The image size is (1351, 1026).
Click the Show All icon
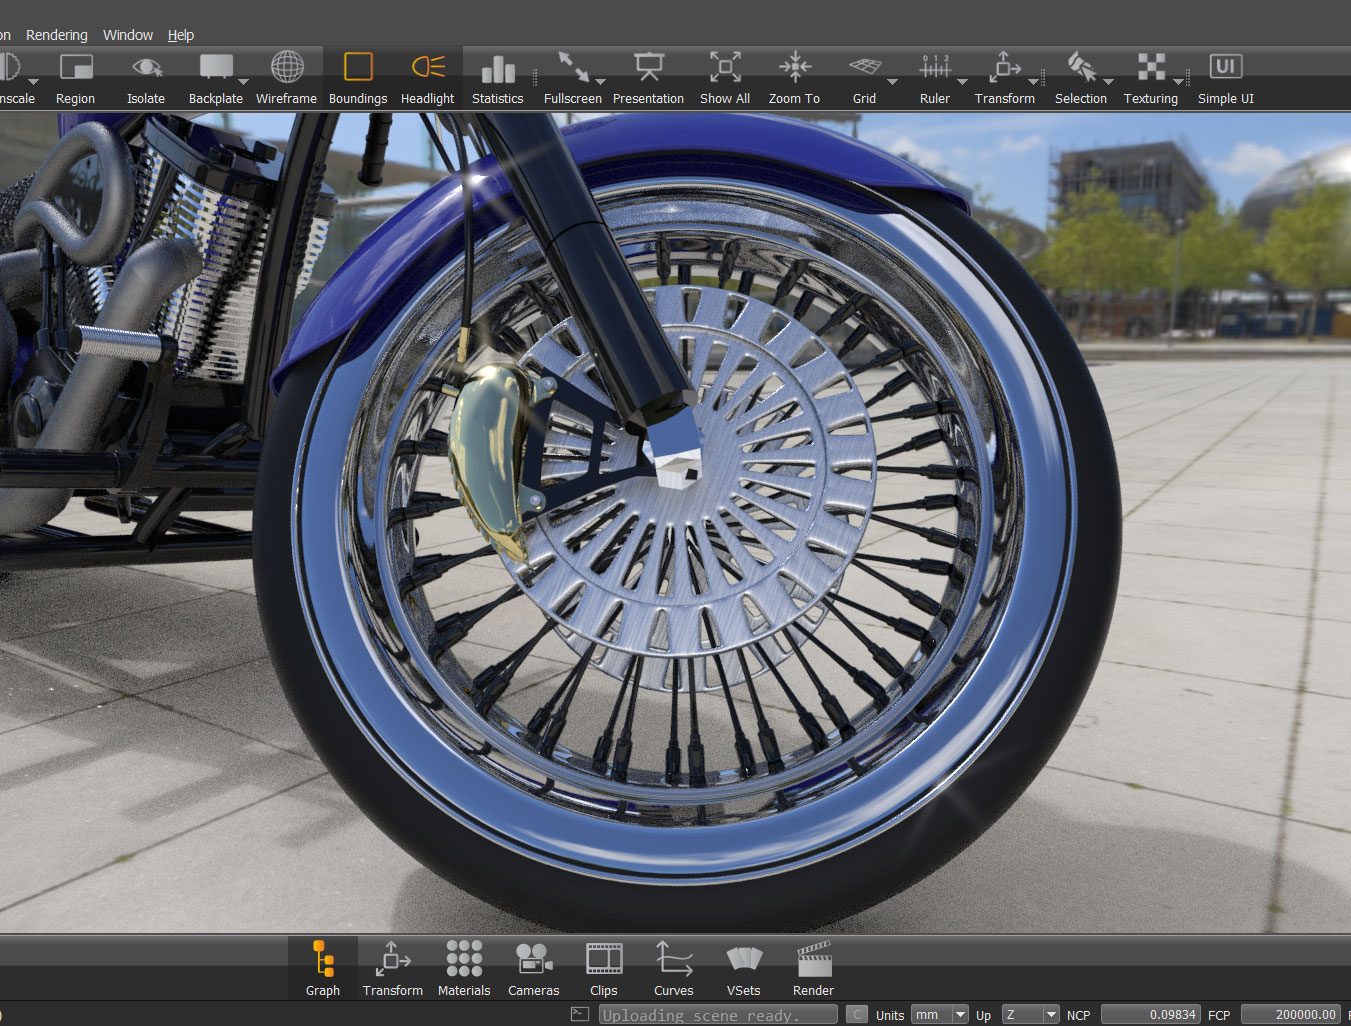725,68
